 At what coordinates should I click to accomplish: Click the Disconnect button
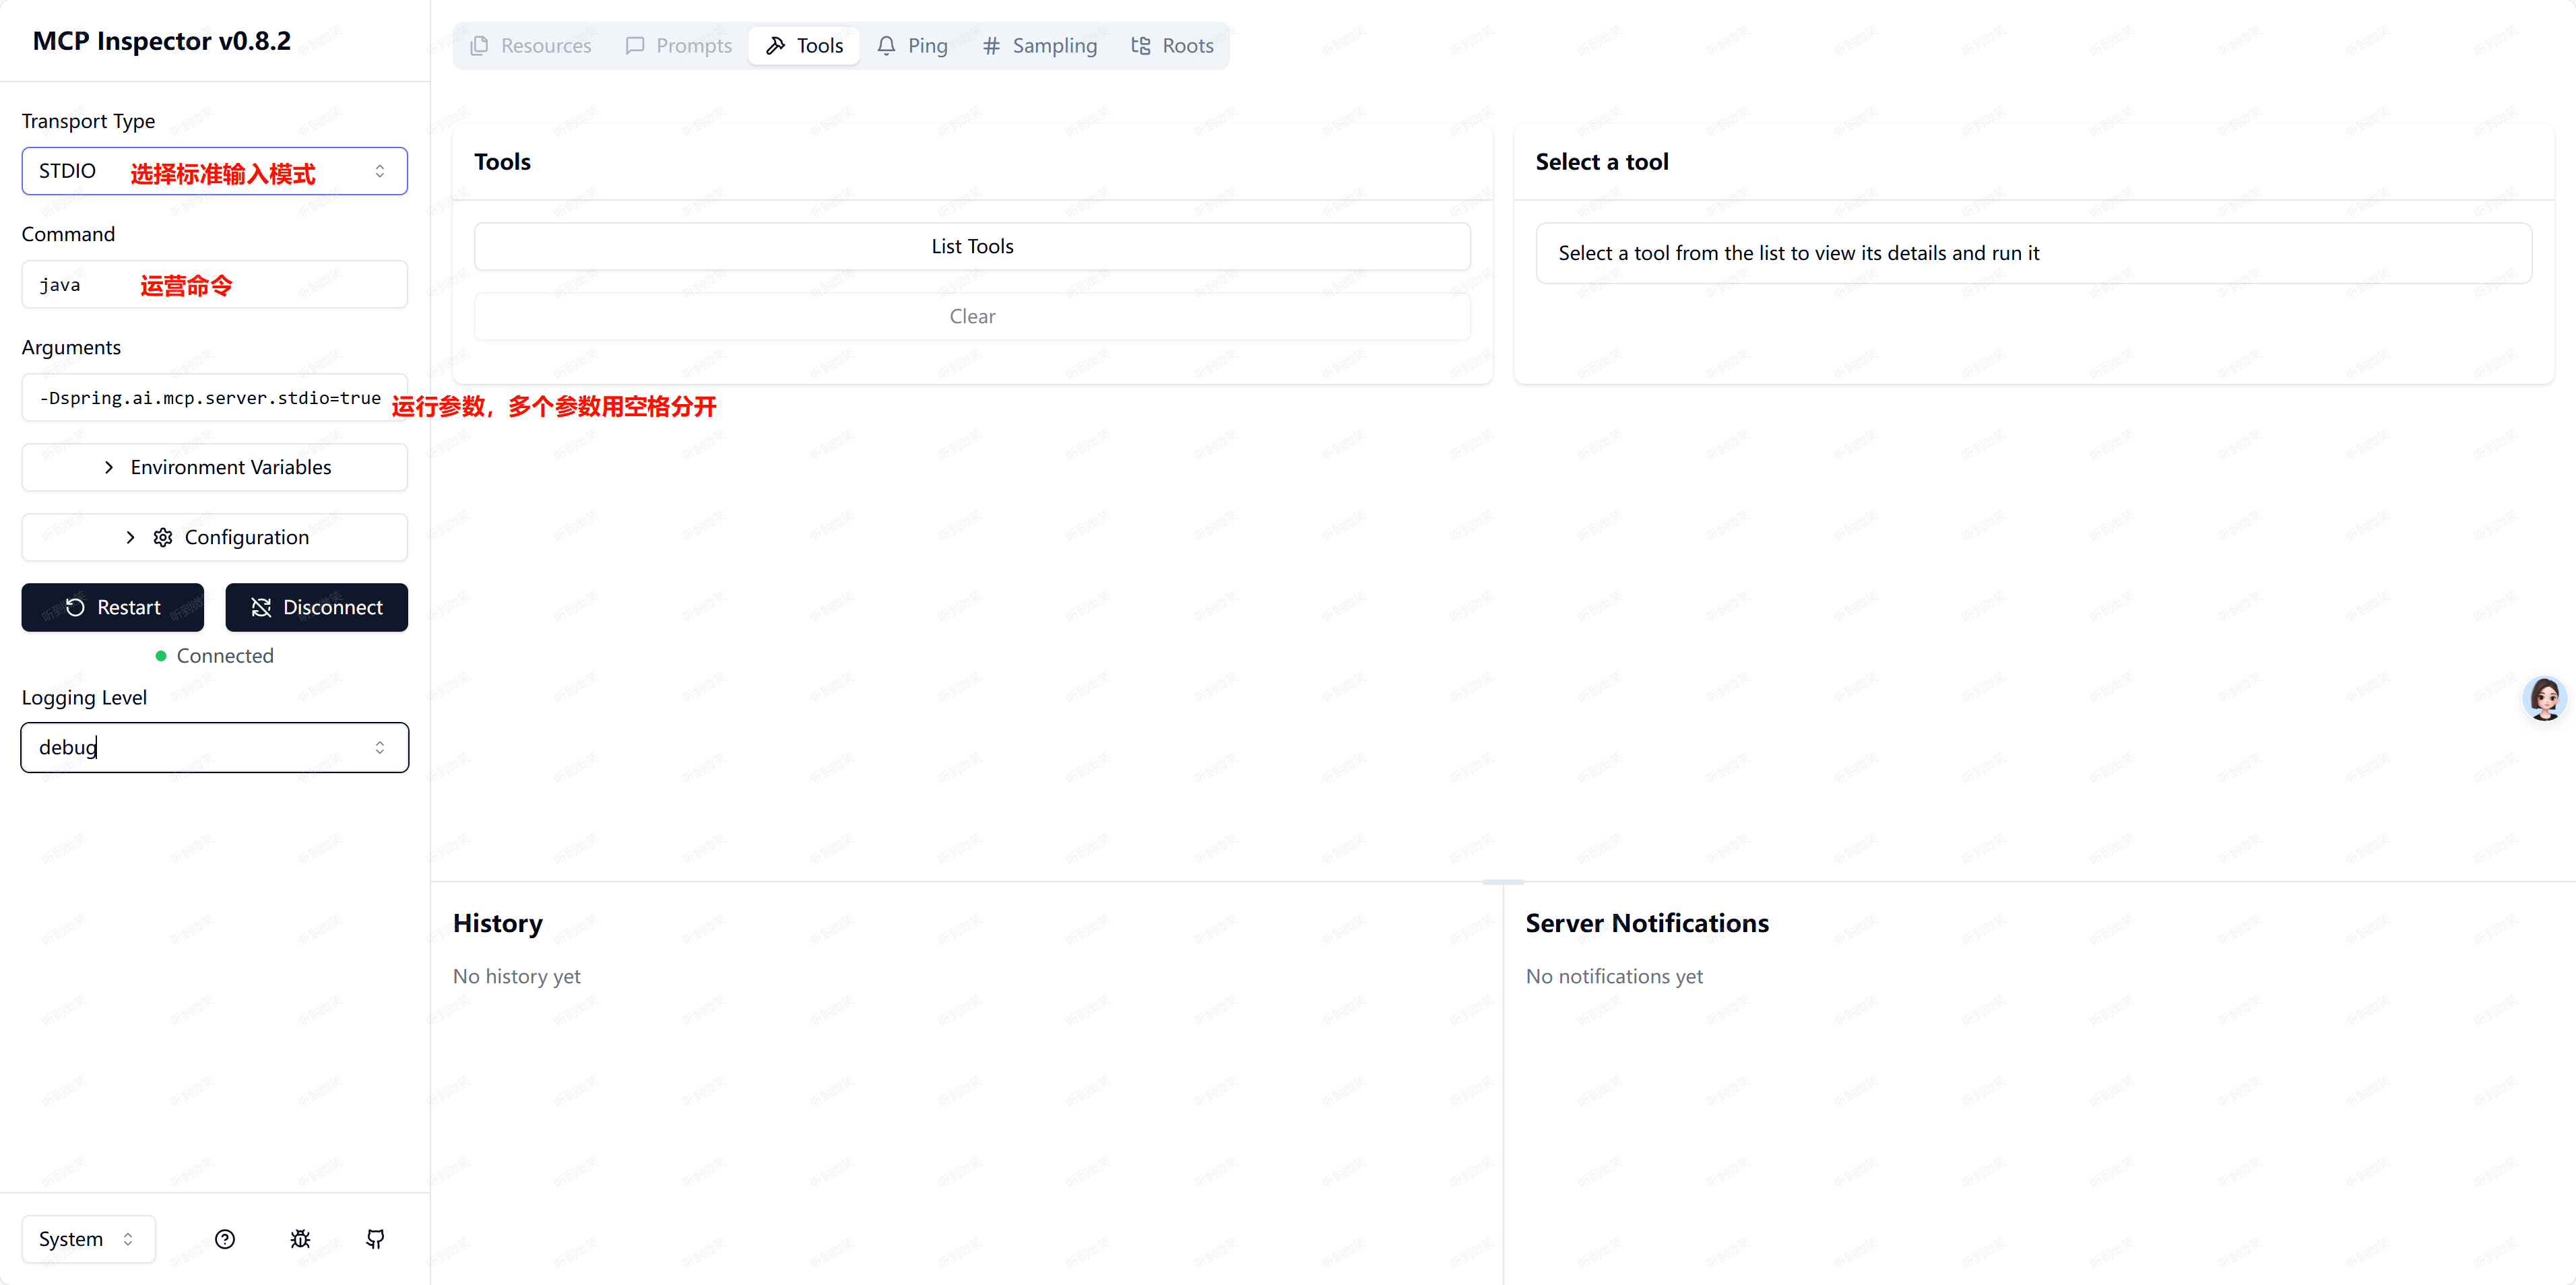click(x=316, y=607)
